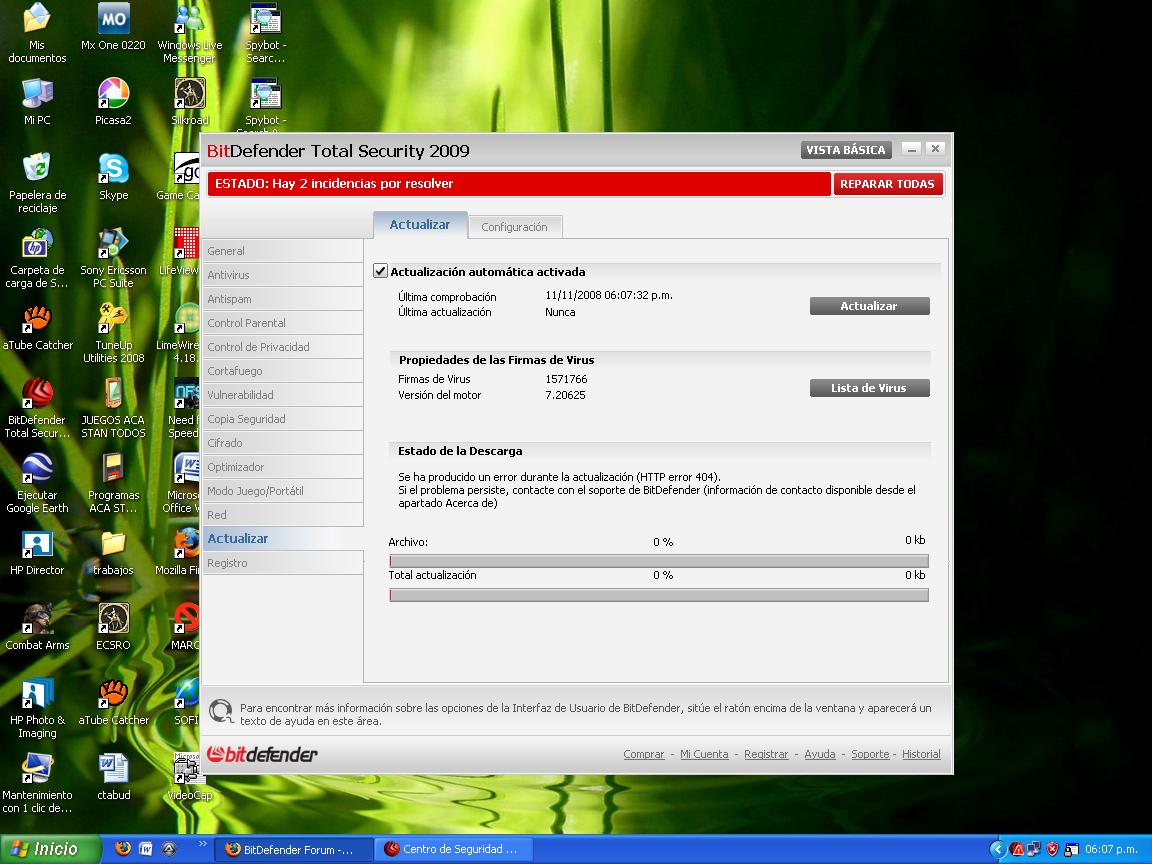Select the Windows Live Messenger shortcut
Viewport: 1152px width, 864px height.
click(x=190, y=33)
